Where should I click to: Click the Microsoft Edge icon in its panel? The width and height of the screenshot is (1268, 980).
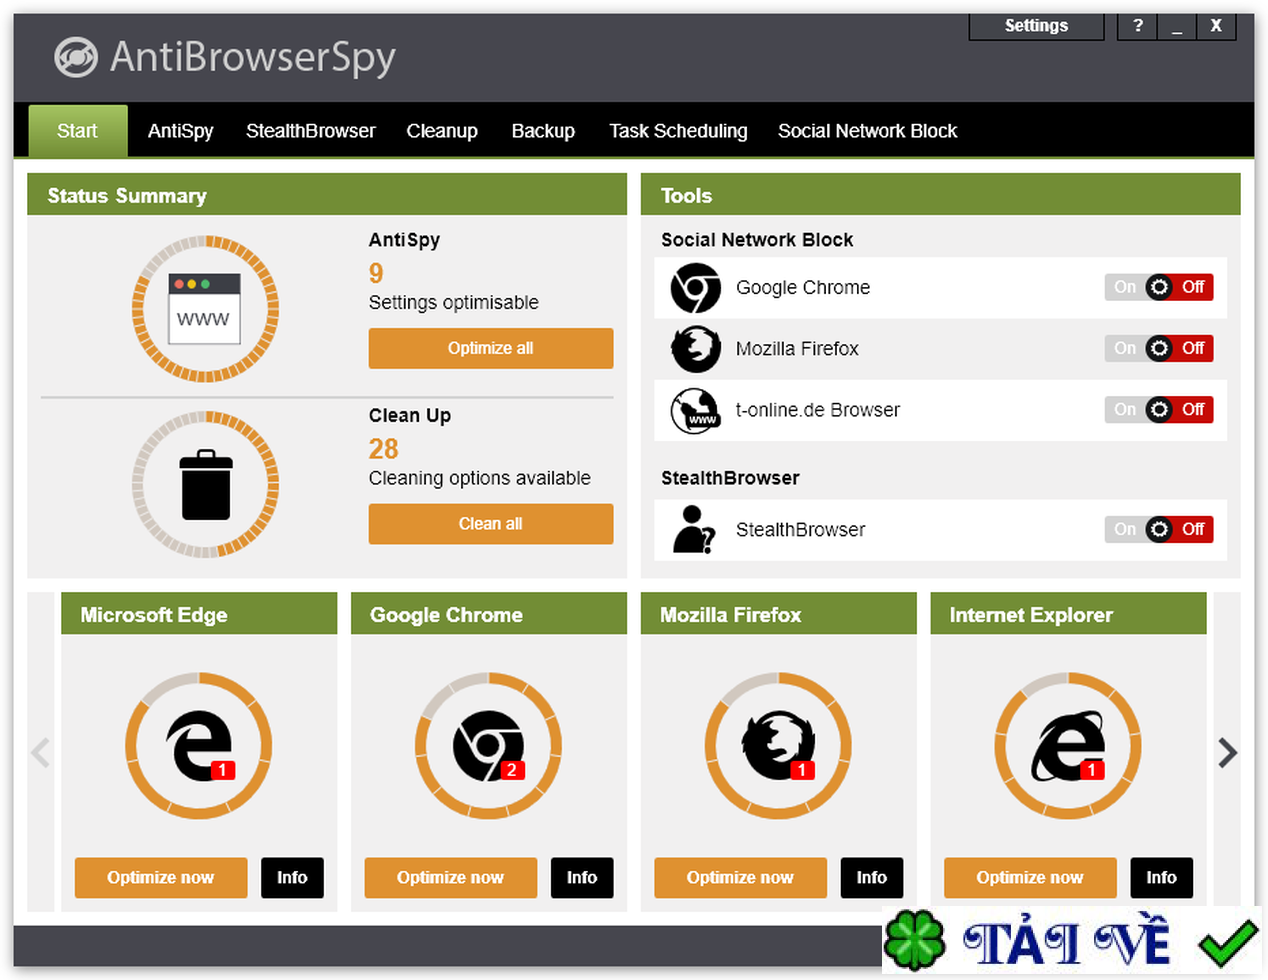tap(198, 745)
